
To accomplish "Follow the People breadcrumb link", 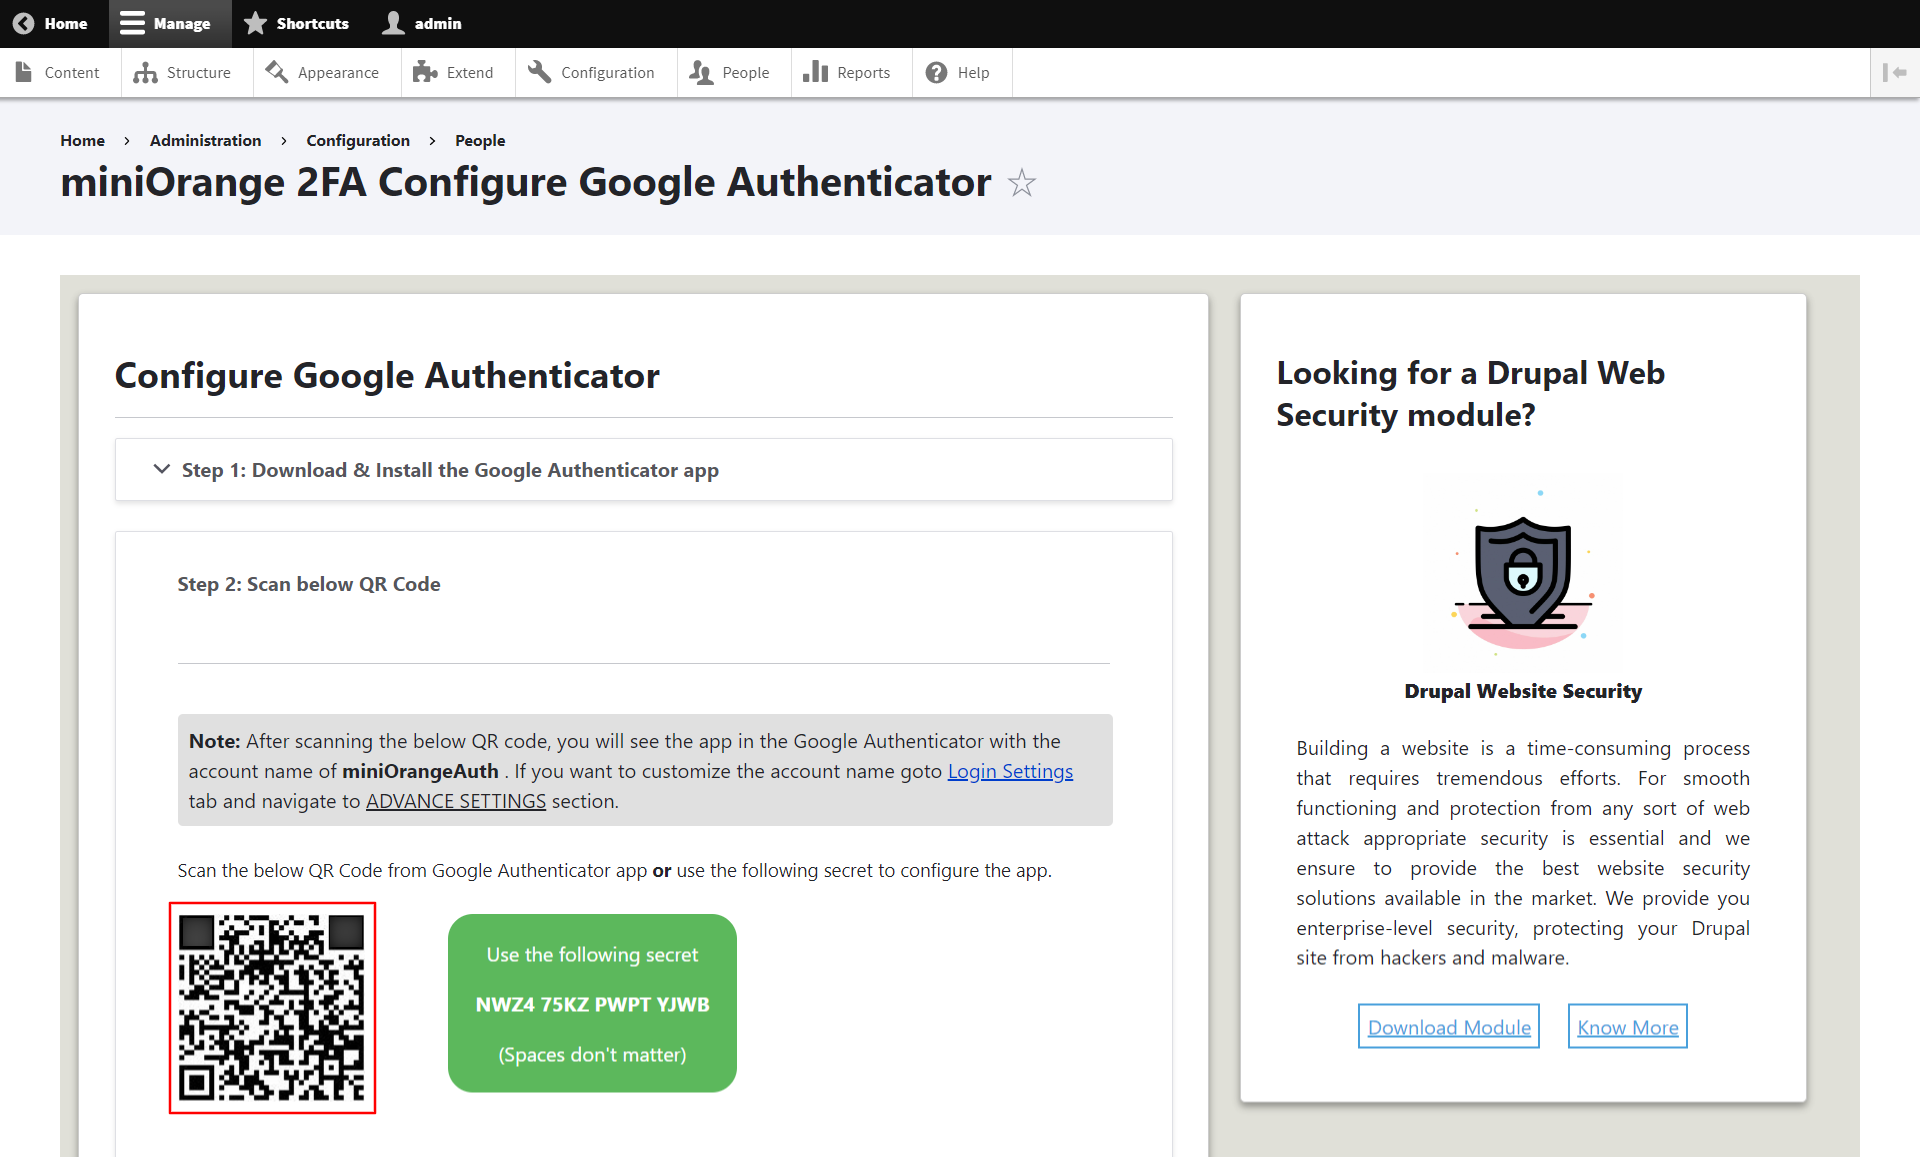I will coord(480,140).
